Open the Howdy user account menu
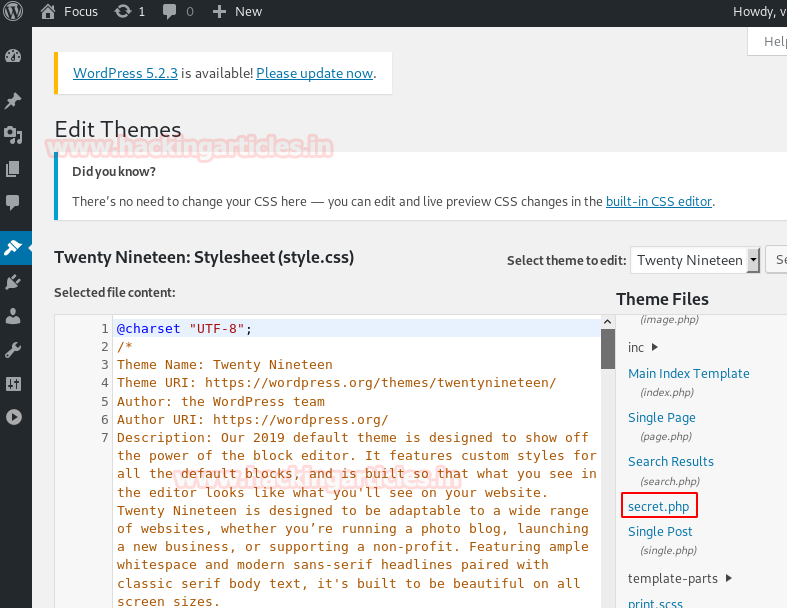The height and width of the screenshot is (608, 787). pyautogui.click(x=759, y=12)
